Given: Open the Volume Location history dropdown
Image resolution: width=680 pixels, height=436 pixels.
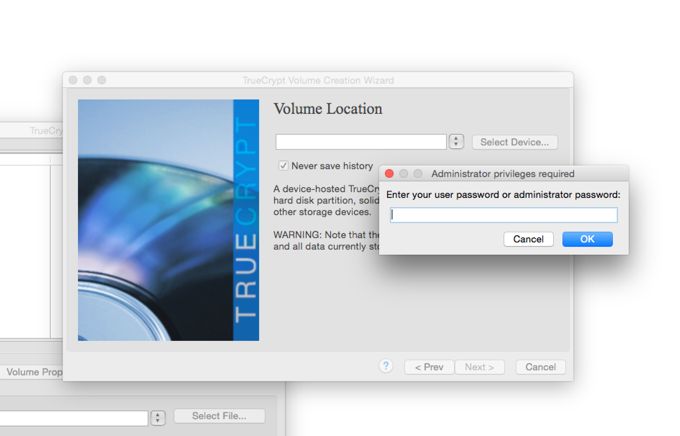Looking at the screenshot, I should (x=456, y=141).
